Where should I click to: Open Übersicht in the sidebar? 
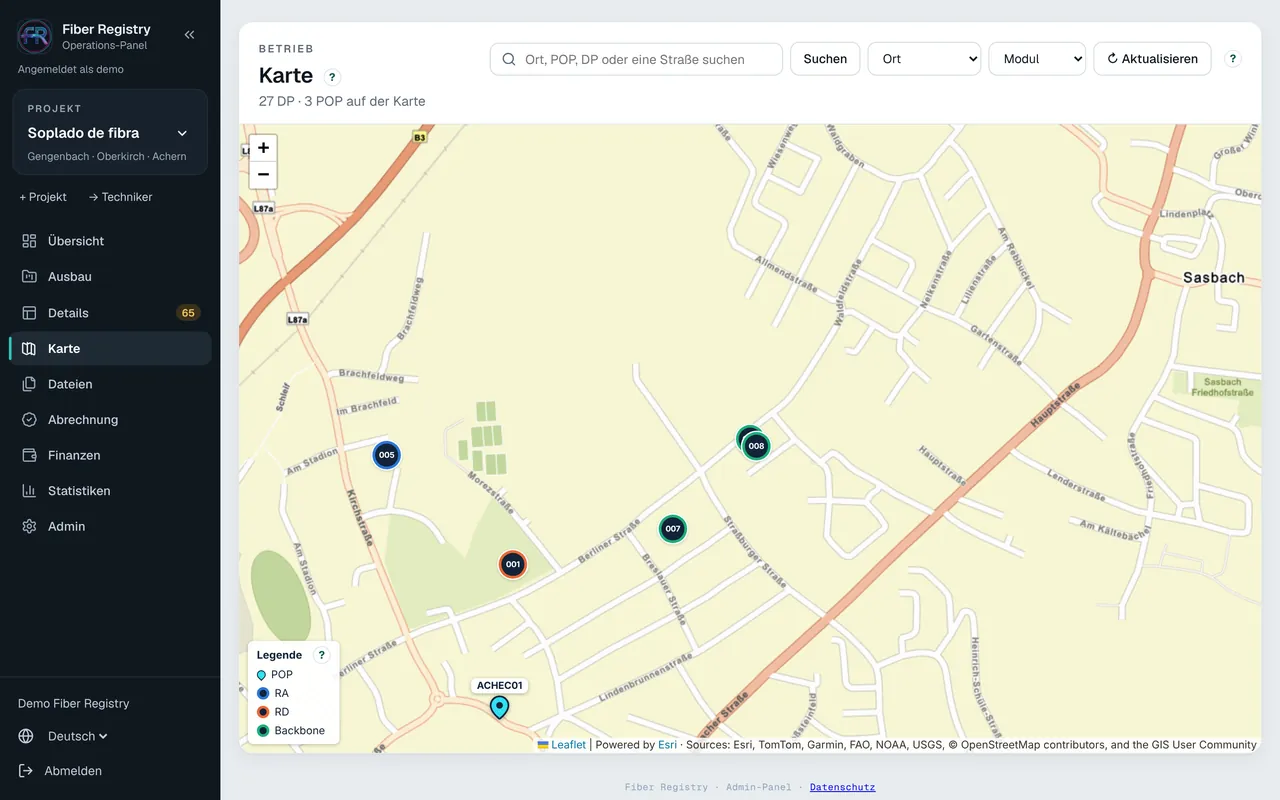pos(110,241)
